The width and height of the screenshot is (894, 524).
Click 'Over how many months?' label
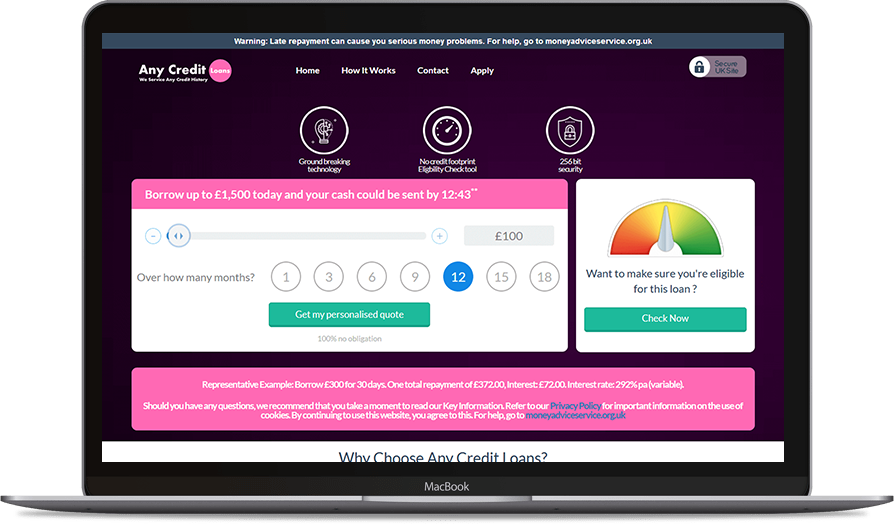point(196,278)
